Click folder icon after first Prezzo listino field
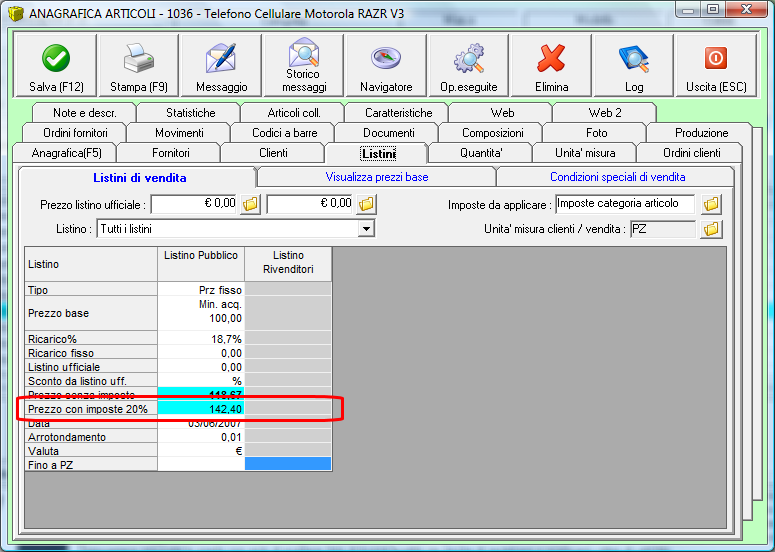Screen dimensions: 775x552 click(251, 204)
